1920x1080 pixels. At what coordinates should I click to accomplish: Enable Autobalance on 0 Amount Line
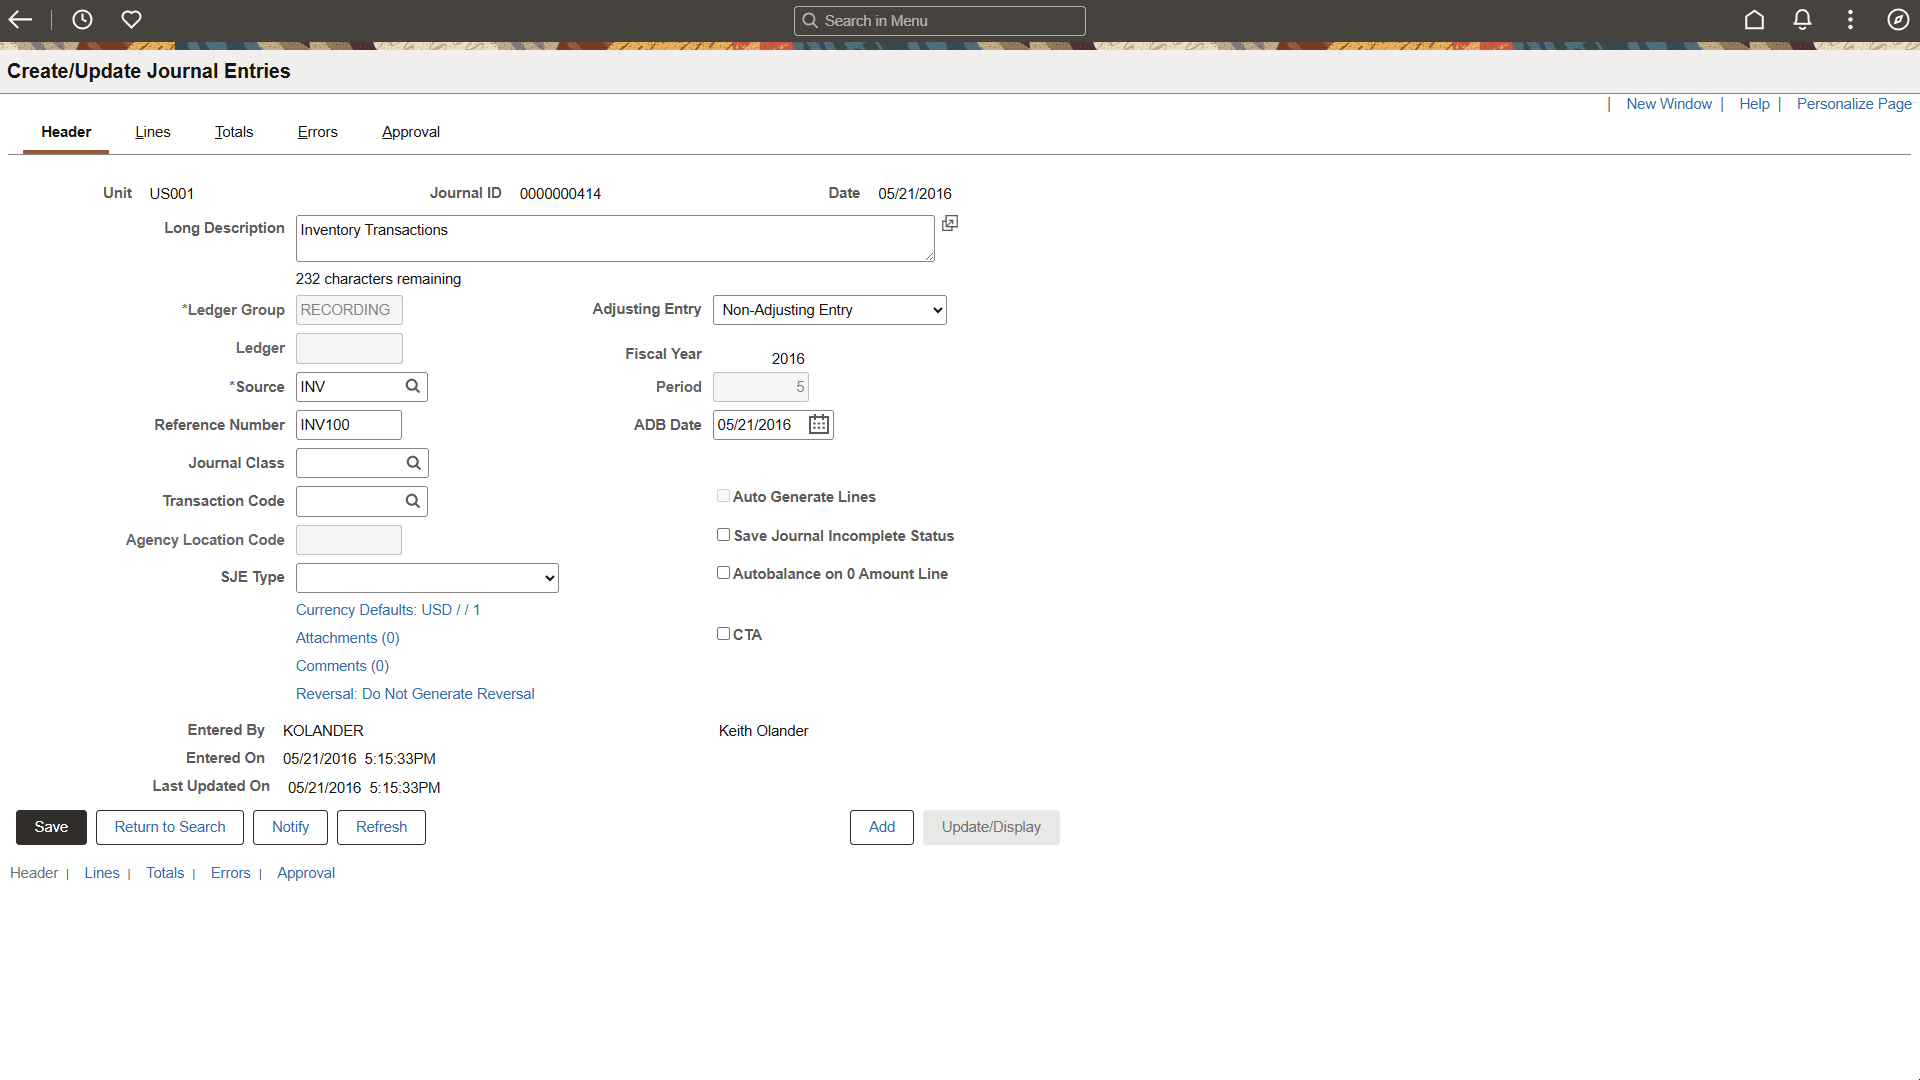(x=723, y=574)
